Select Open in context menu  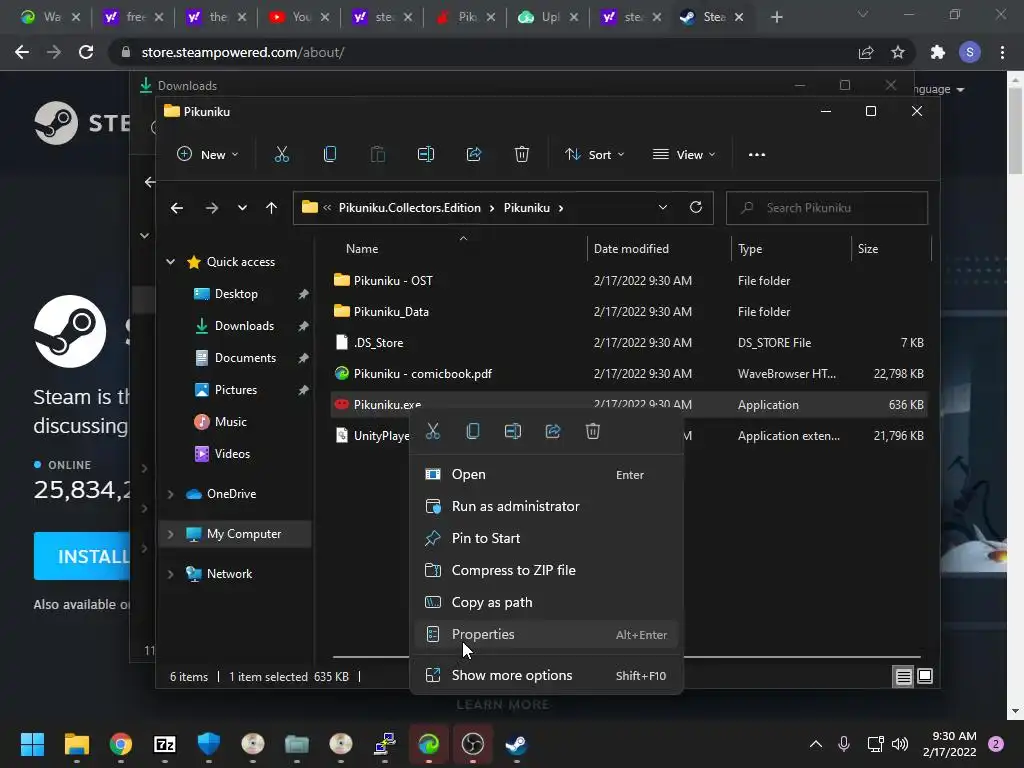click(547, 475)
